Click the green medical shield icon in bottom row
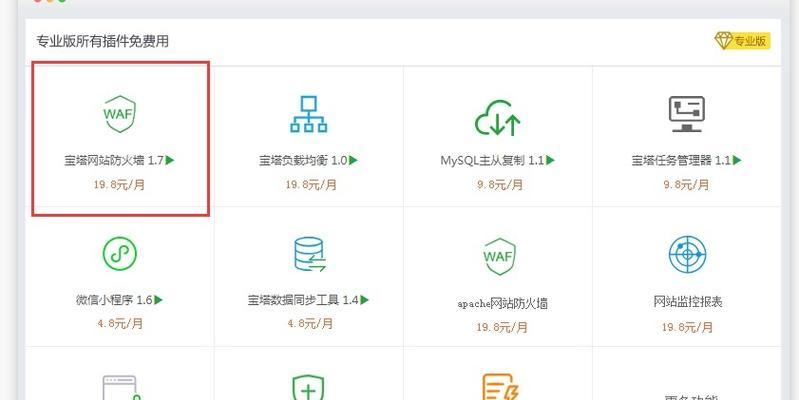This screenshot has width=799, height=400. [x=308, y=388]
